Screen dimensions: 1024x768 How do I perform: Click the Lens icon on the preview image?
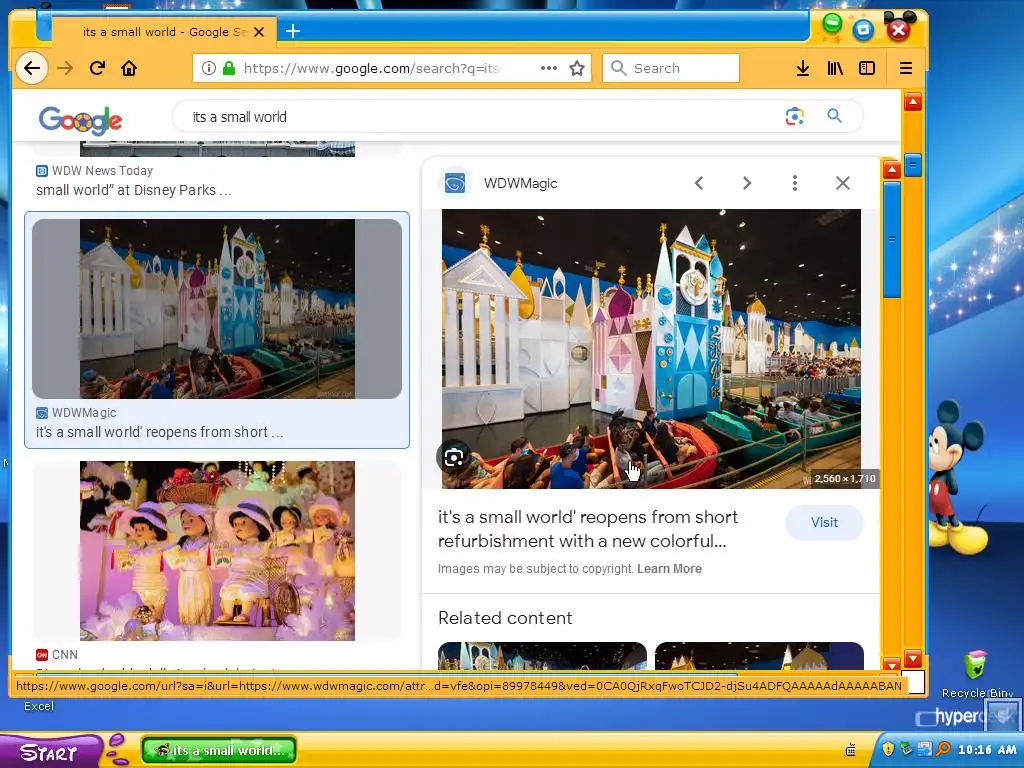tap(454, 457)
